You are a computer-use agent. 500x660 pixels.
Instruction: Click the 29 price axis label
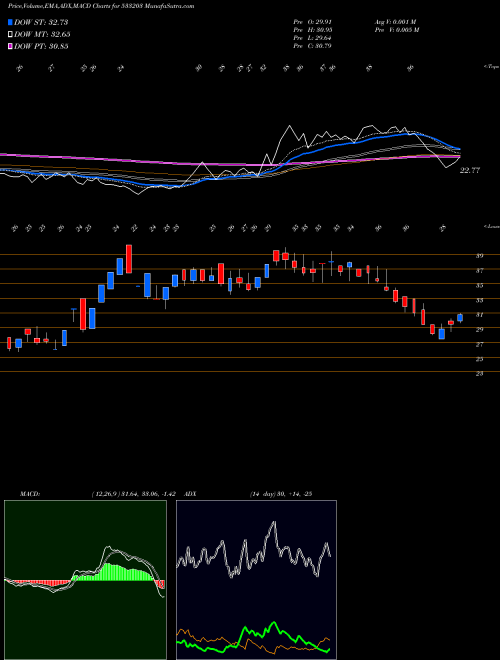point(479,330)
